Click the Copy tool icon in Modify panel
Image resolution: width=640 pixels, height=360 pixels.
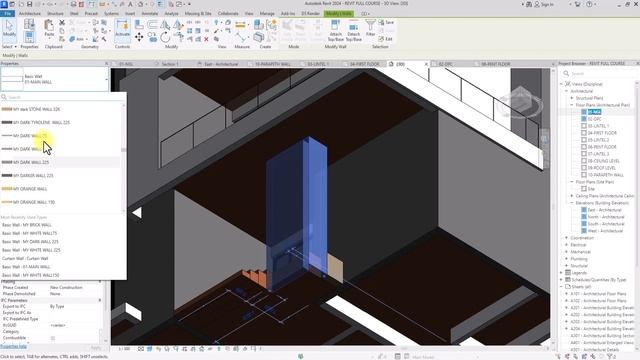click(x=152, y=38)
